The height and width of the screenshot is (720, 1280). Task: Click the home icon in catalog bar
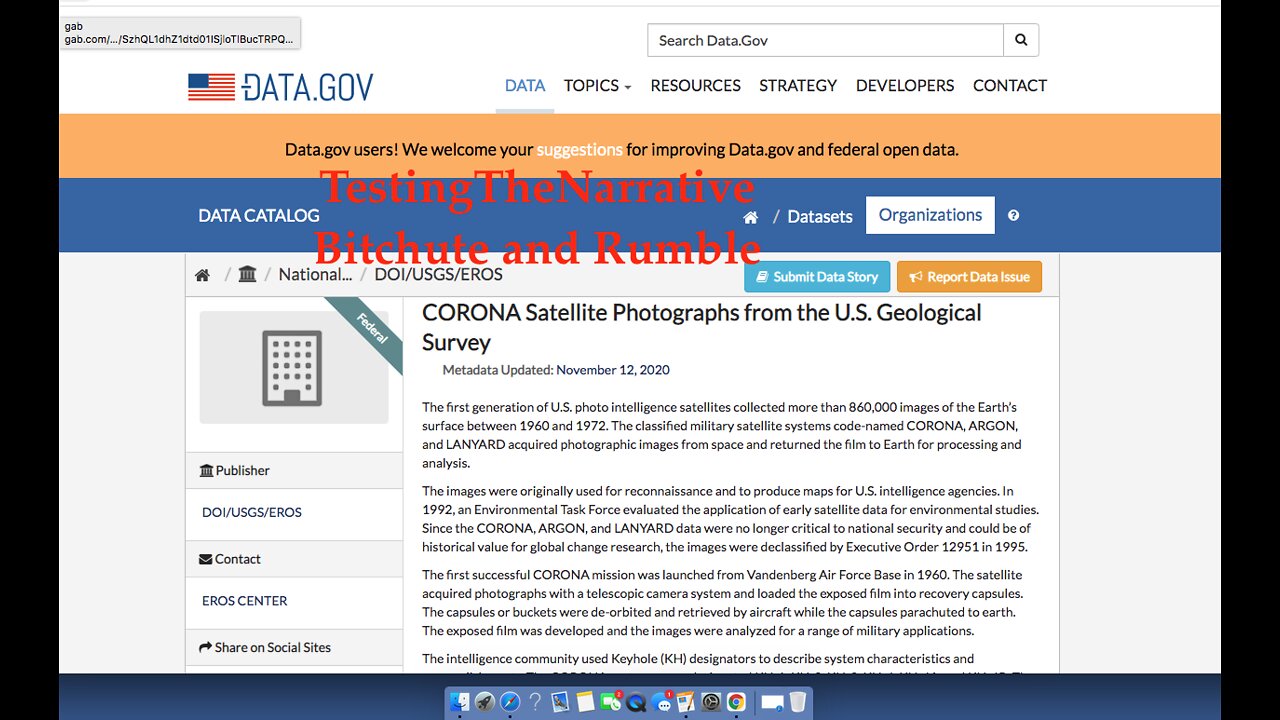tap(751, 217)
